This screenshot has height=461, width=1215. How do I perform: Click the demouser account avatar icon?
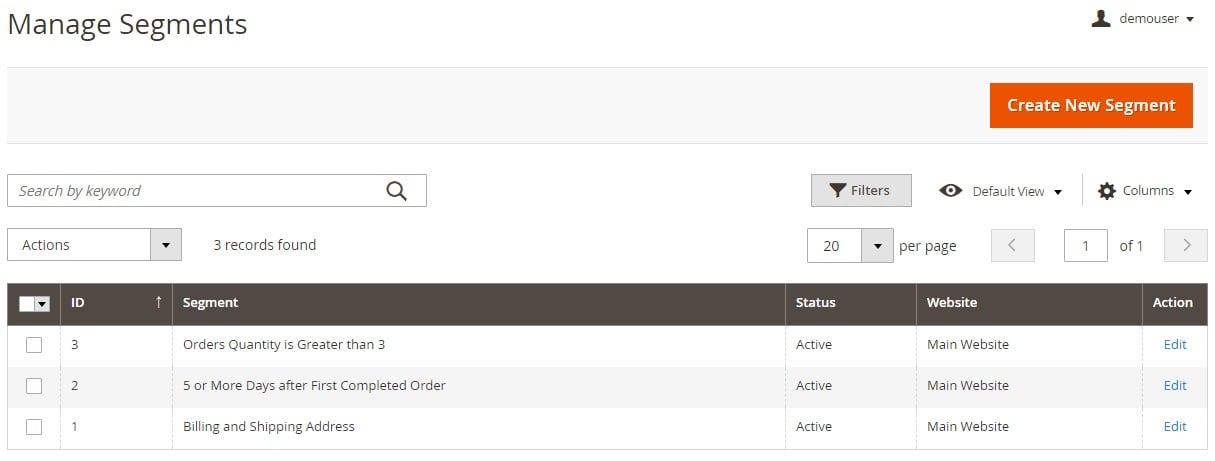pyautogui.click(x=1101, y=18)
